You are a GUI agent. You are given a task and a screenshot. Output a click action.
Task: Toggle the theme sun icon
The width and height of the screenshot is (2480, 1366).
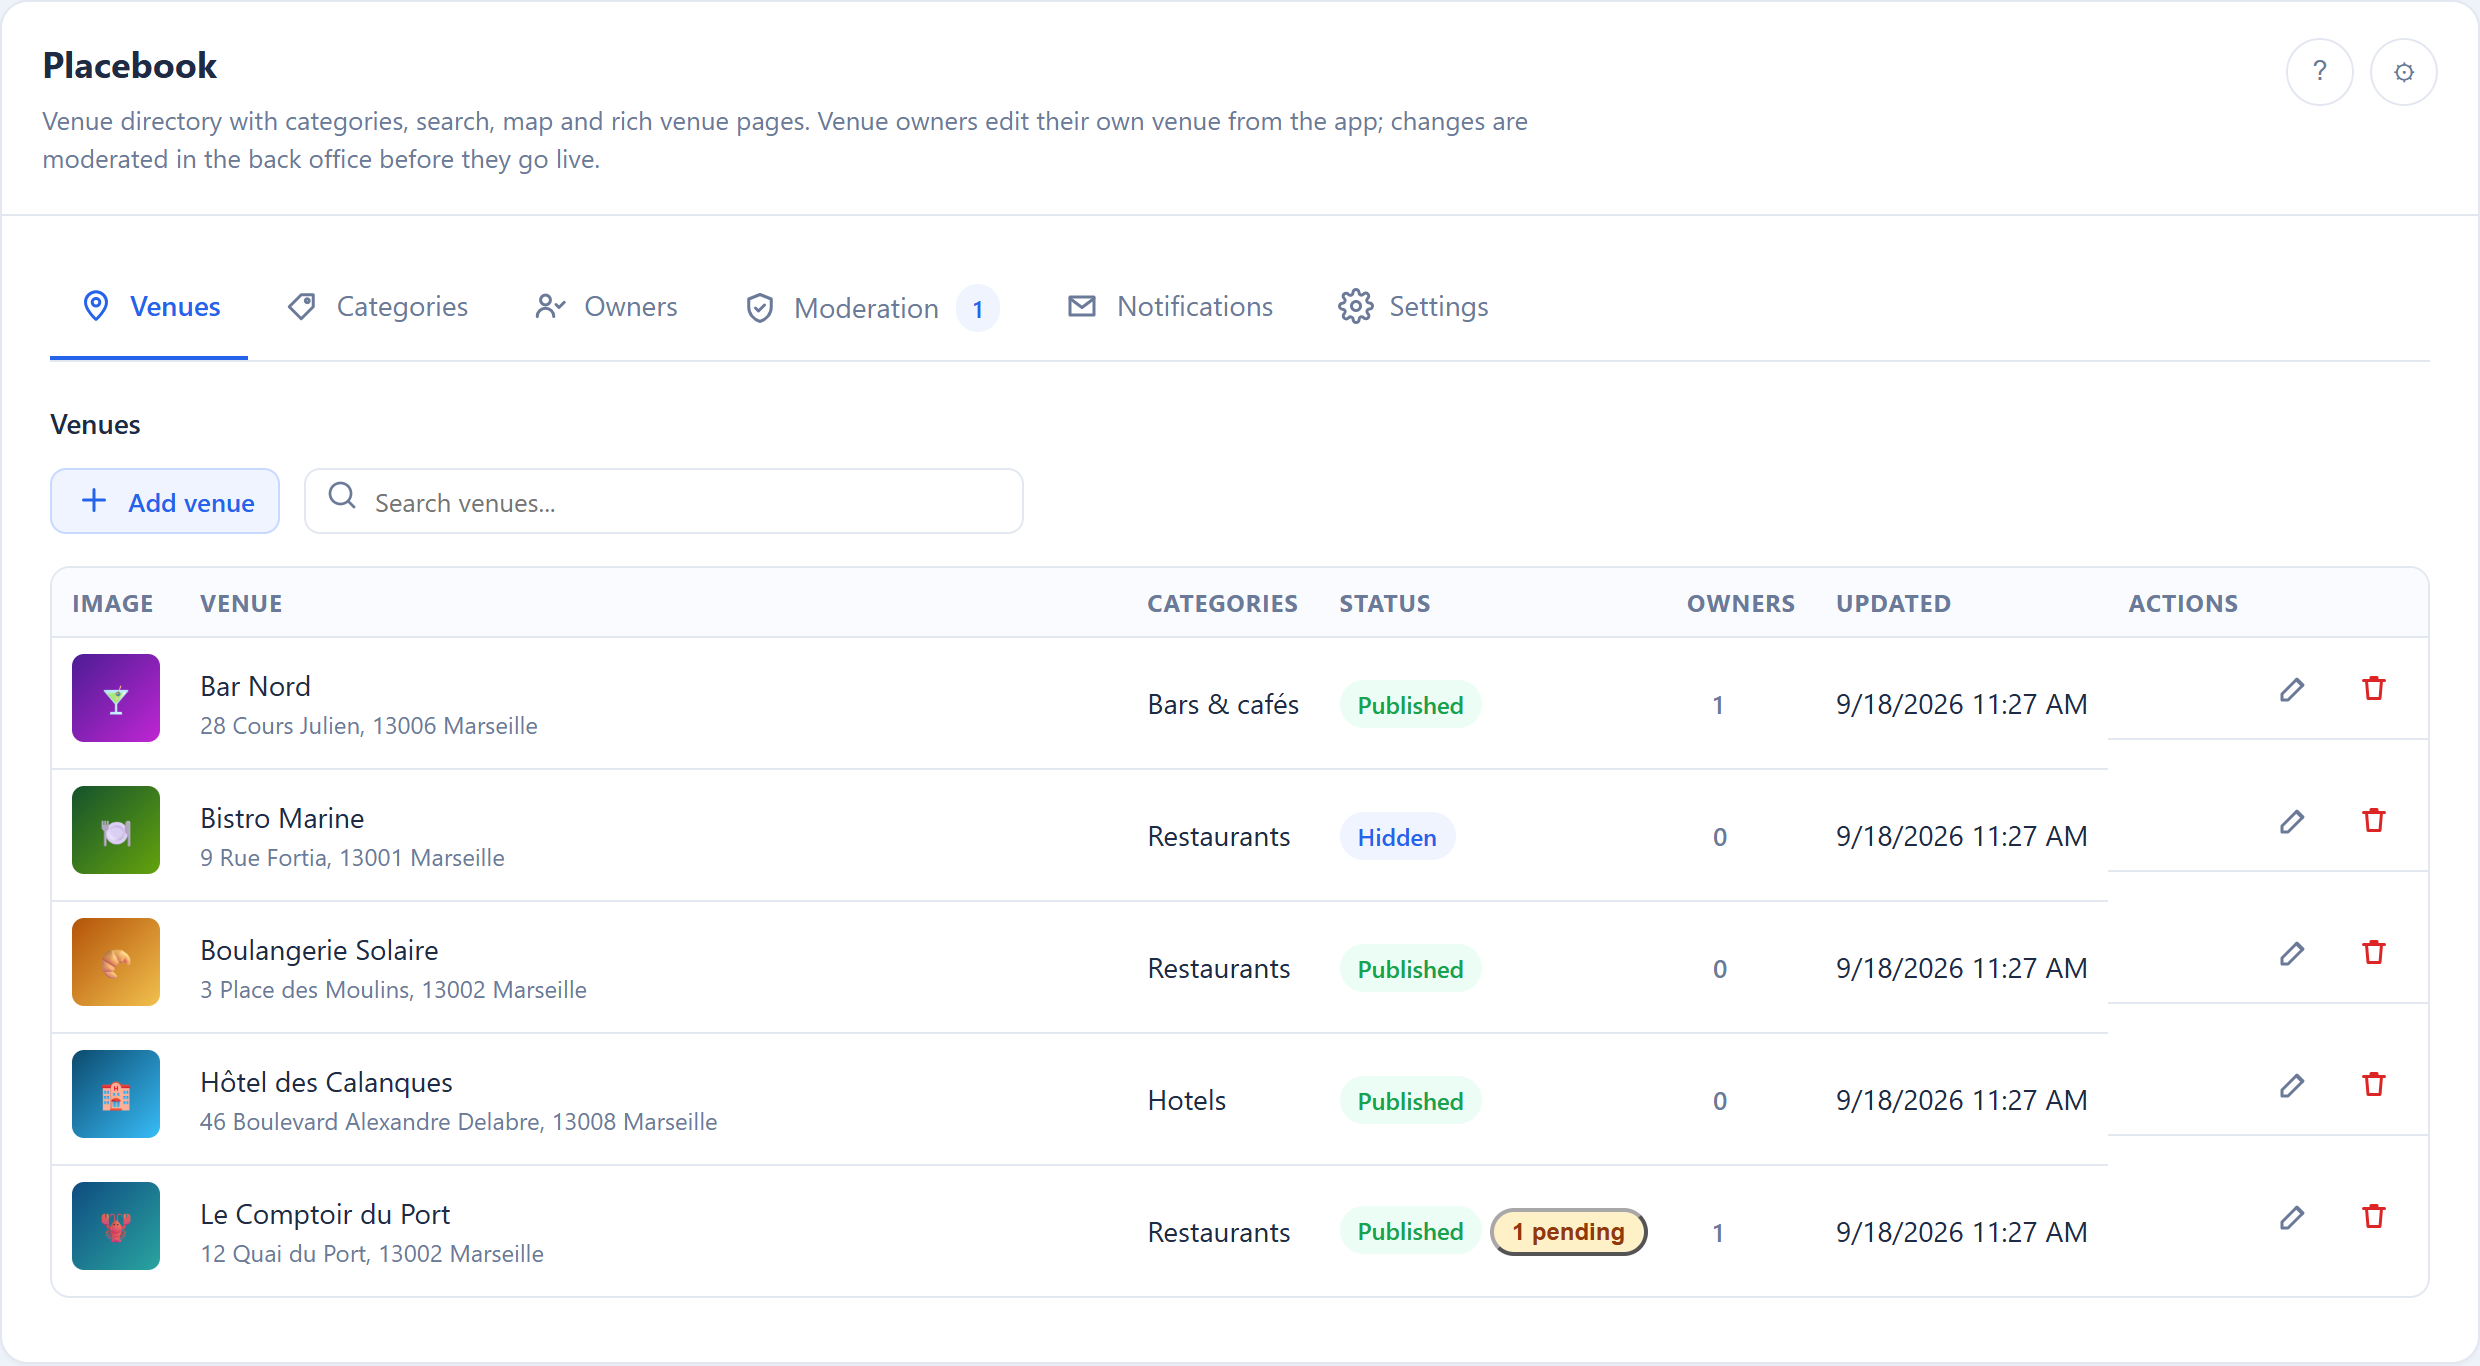click(2403, 72)
